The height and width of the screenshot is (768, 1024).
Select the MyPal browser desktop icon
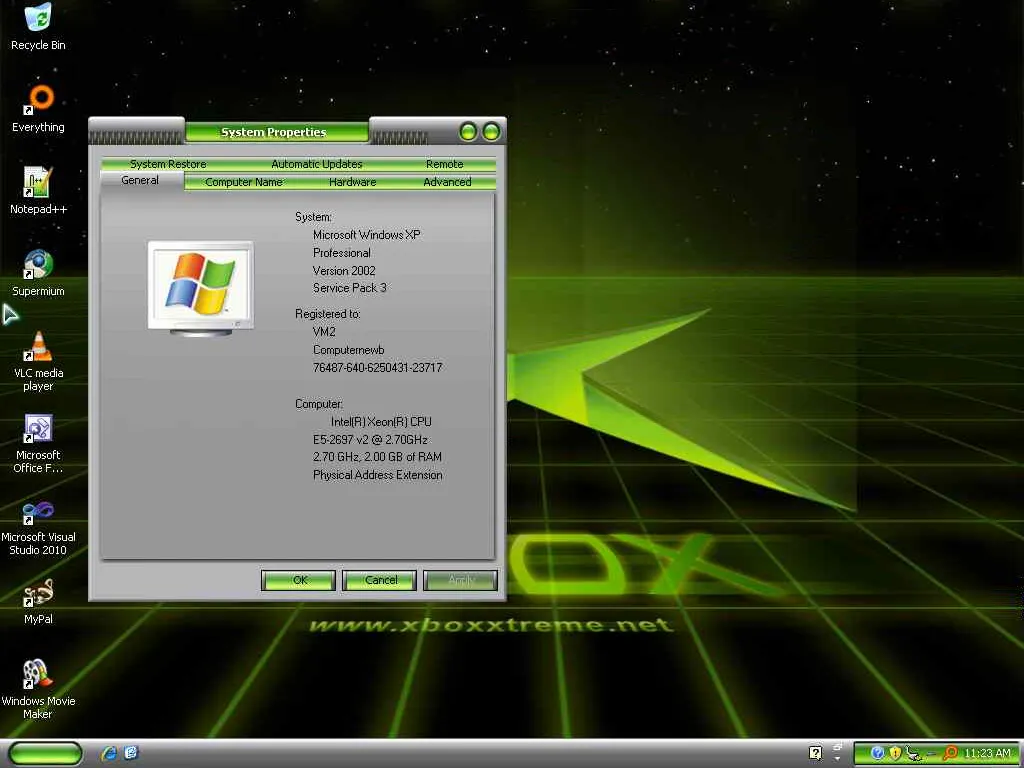38,601
